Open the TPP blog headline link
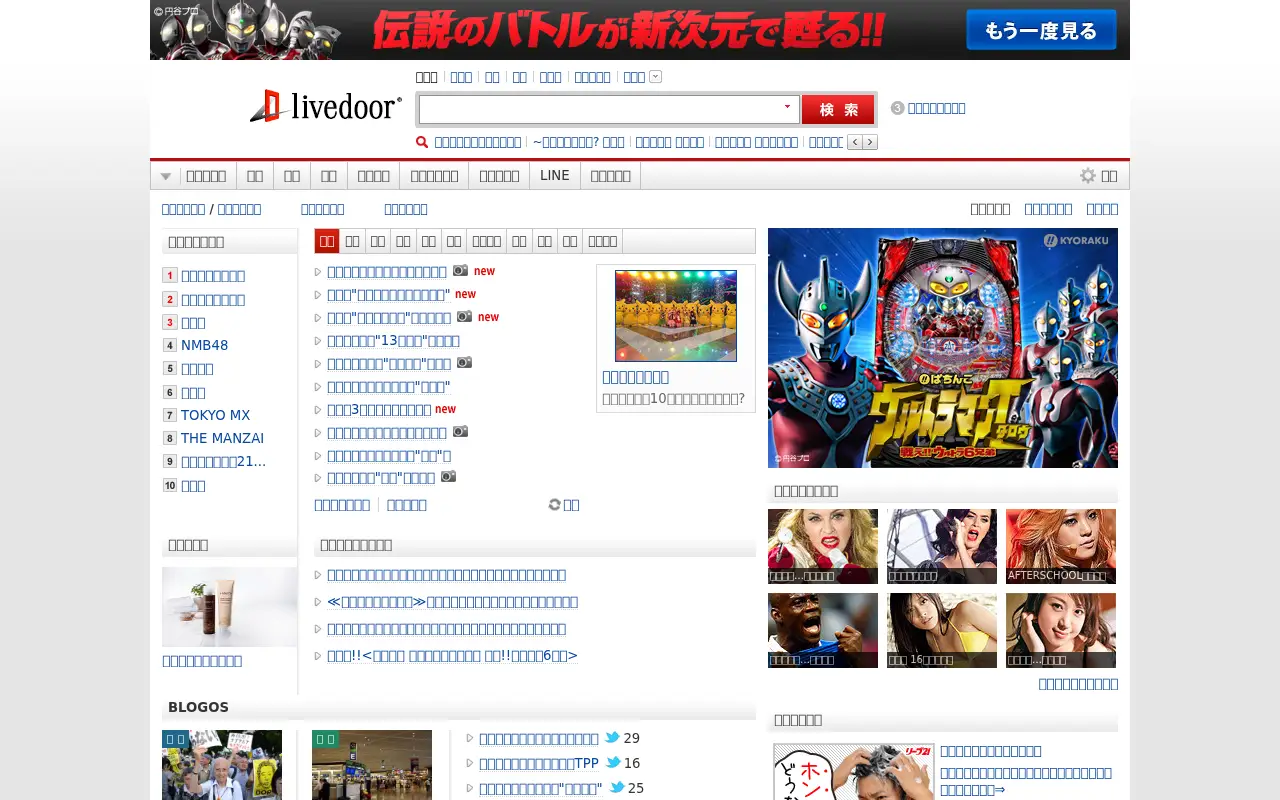Image resolution: width=1280 pixels, height=800 pixels. pyautogui.click(x=538, y=763)
